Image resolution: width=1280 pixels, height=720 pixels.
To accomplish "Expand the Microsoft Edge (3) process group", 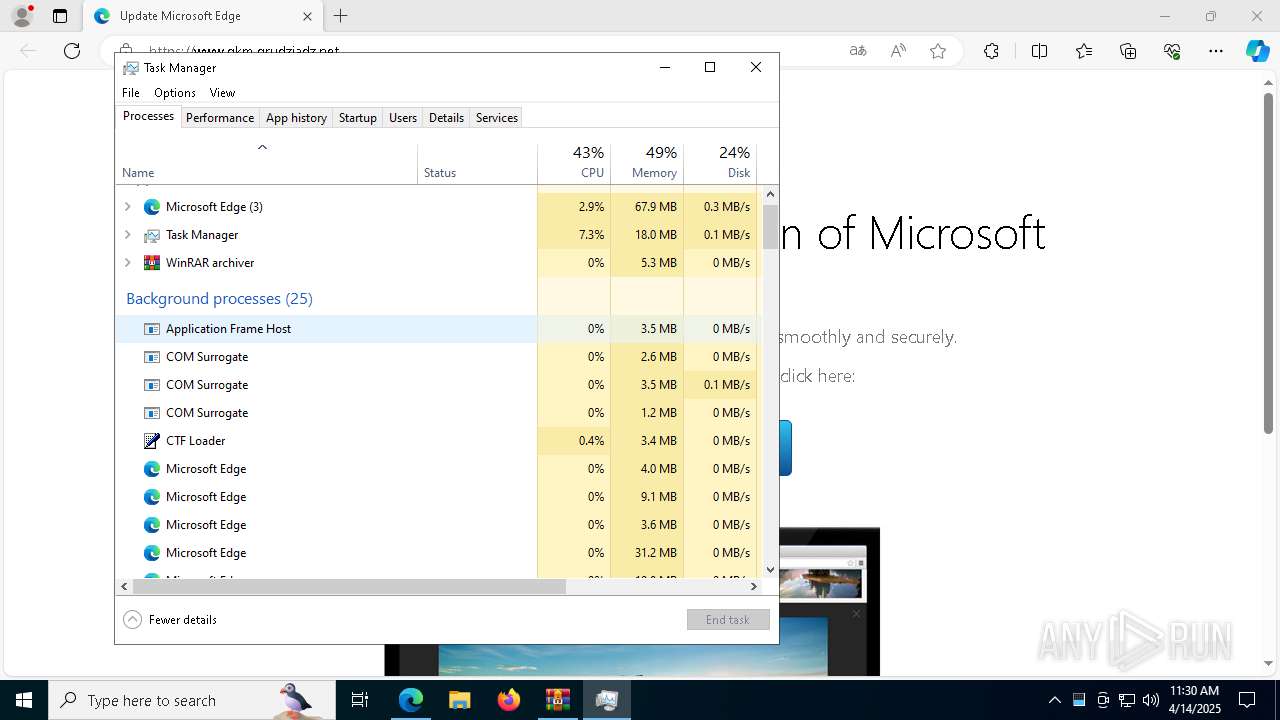I will [127, 207].
